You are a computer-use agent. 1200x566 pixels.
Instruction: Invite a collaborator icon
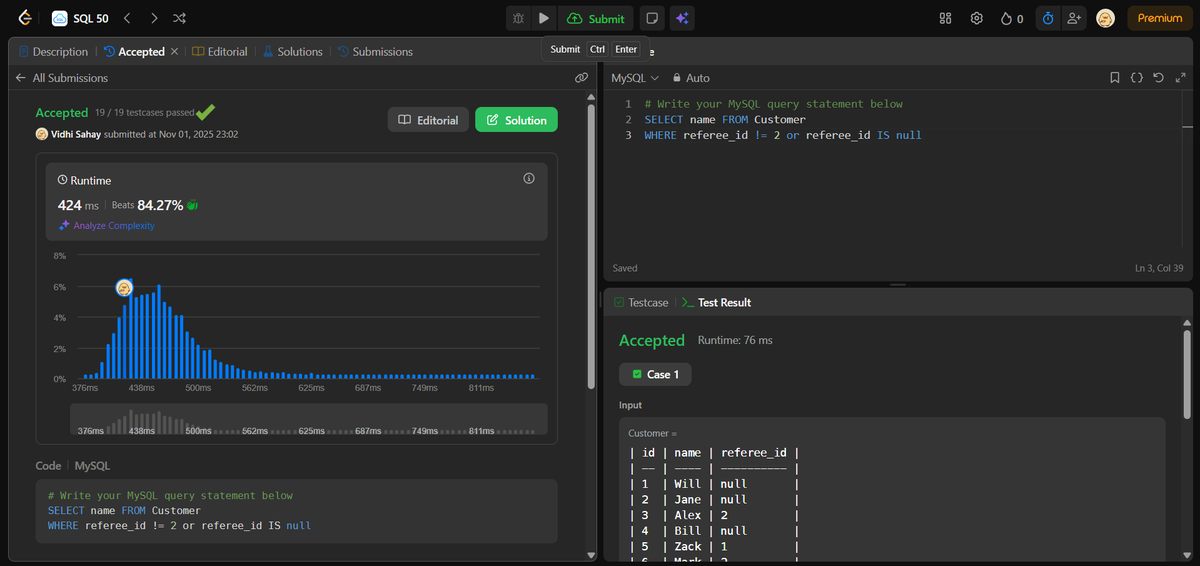(x=1074, y=18)
